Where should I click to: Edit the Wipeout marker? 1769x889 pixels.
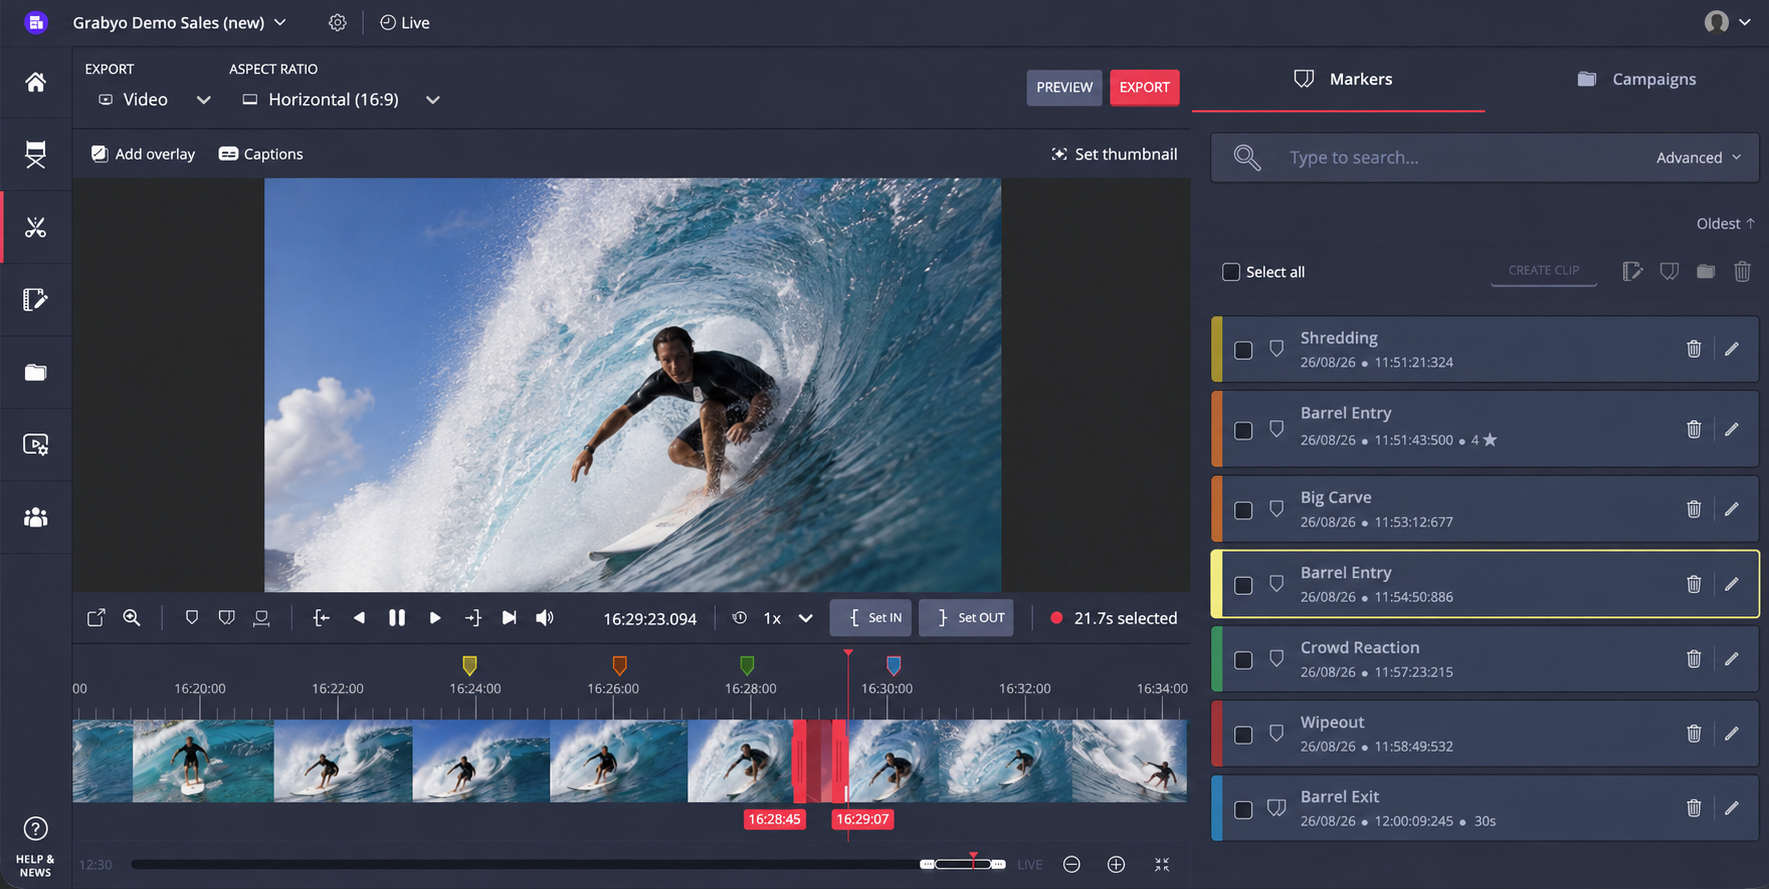(x=1732, y=734)
